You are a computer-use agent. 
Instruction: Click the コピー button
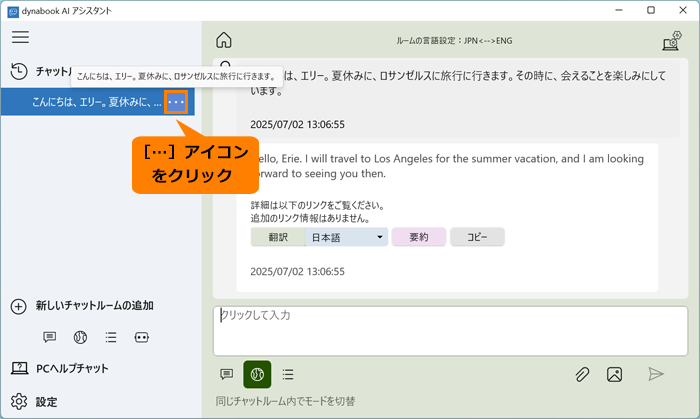tap(477, 237)
